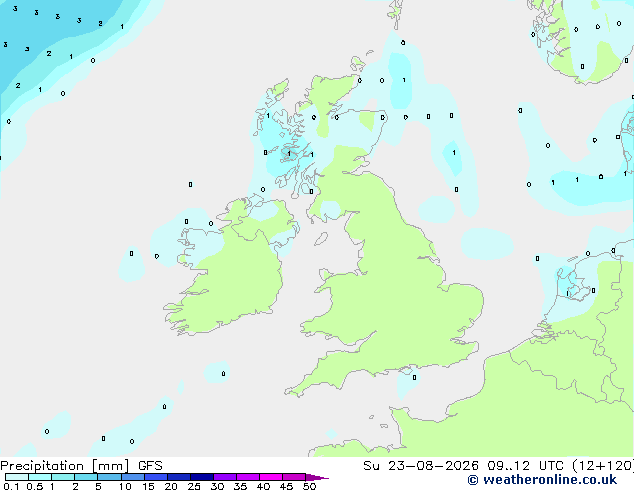The width and height of the screenshot is (634, 490).
Task: Select the 5–10 mm legend color swatch
Action: (110, 477)
